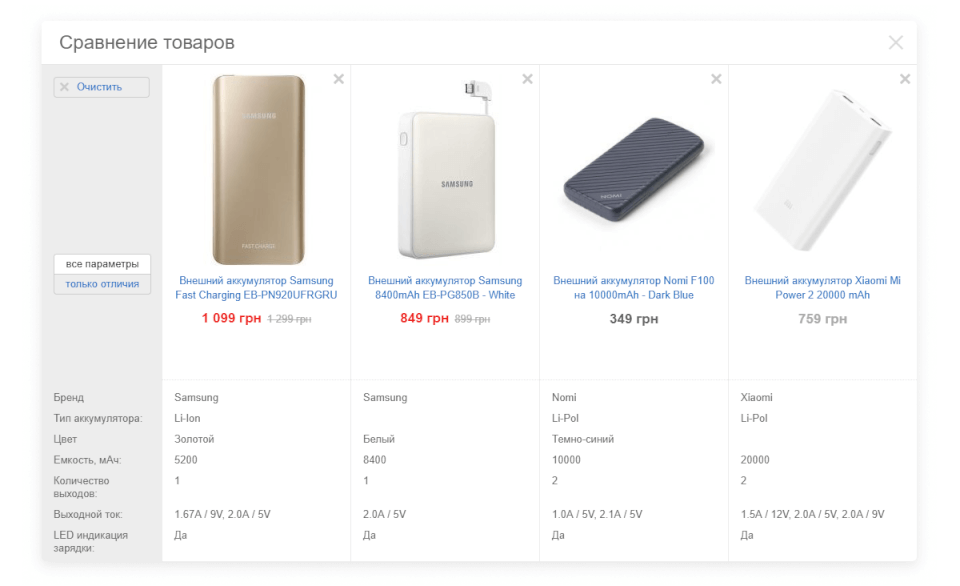Close the product comparison dialog
Screen dimensions: 960x586
click(x=896, y=42)
